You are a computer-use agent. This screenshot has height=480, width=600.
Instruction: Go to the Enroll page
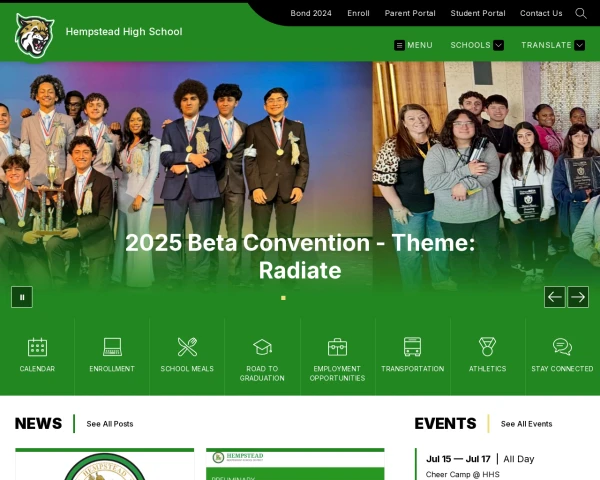(x=358, y=13)
